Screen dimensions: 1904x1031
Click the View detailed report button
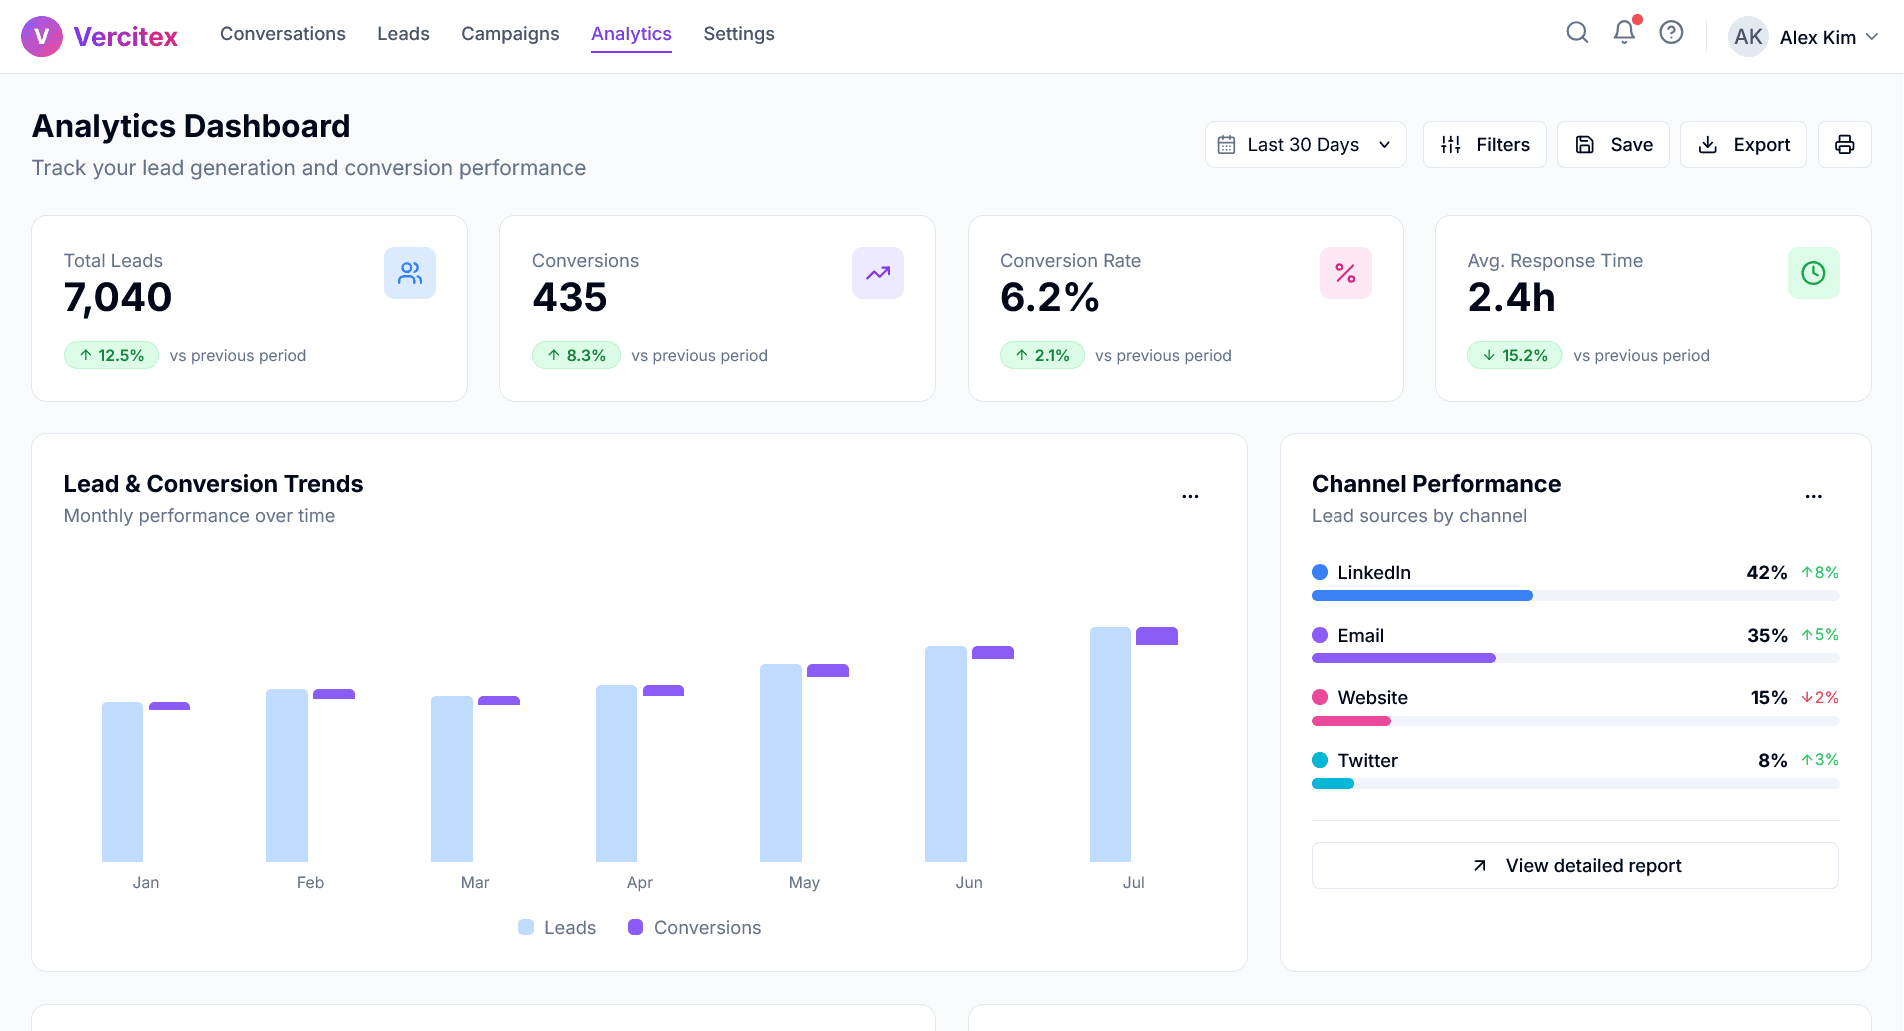click(x=1575, y=865)
